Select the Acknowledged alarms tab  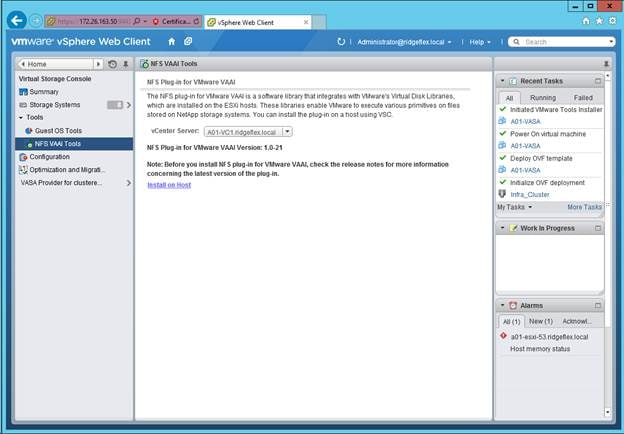[x=577, y=321]
